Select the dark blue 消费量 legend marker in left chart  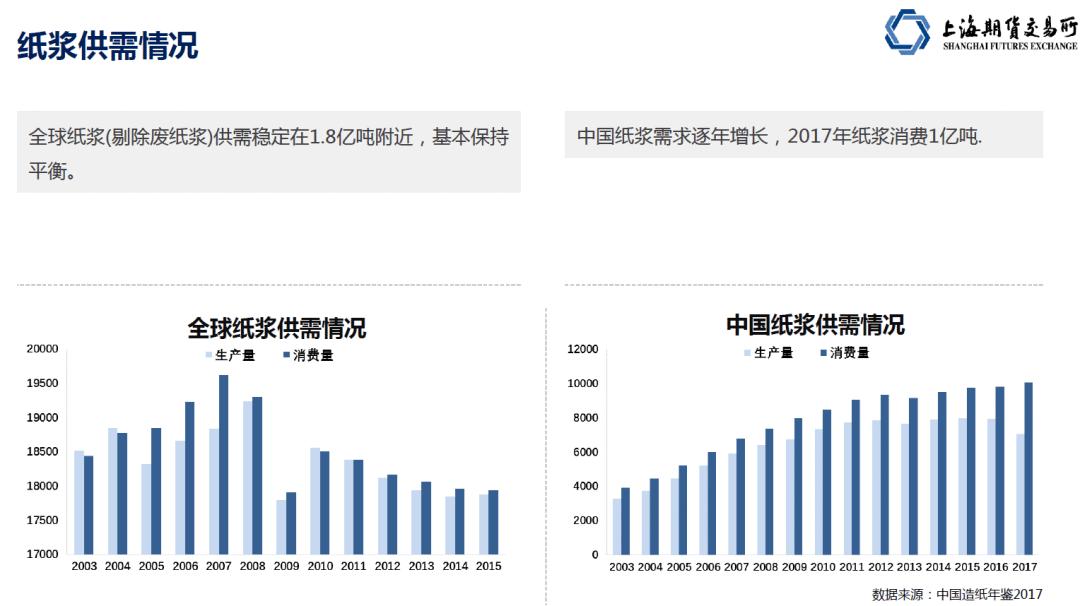[287, 353]
